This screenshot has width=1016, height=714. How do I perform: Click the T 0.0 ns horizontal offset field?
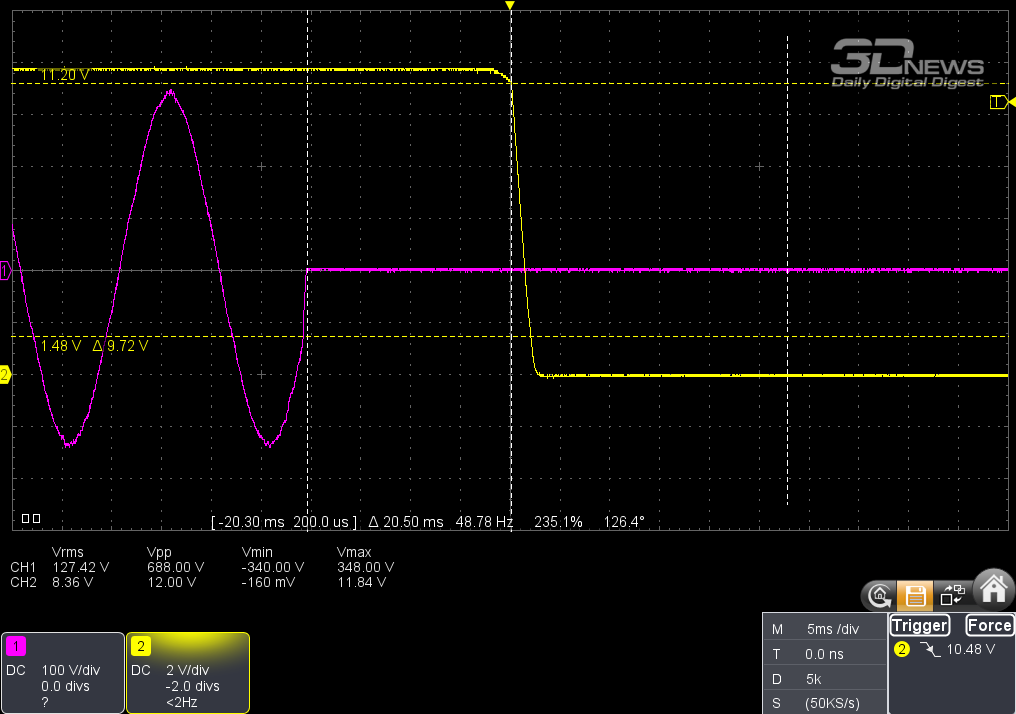click(824, 654)
